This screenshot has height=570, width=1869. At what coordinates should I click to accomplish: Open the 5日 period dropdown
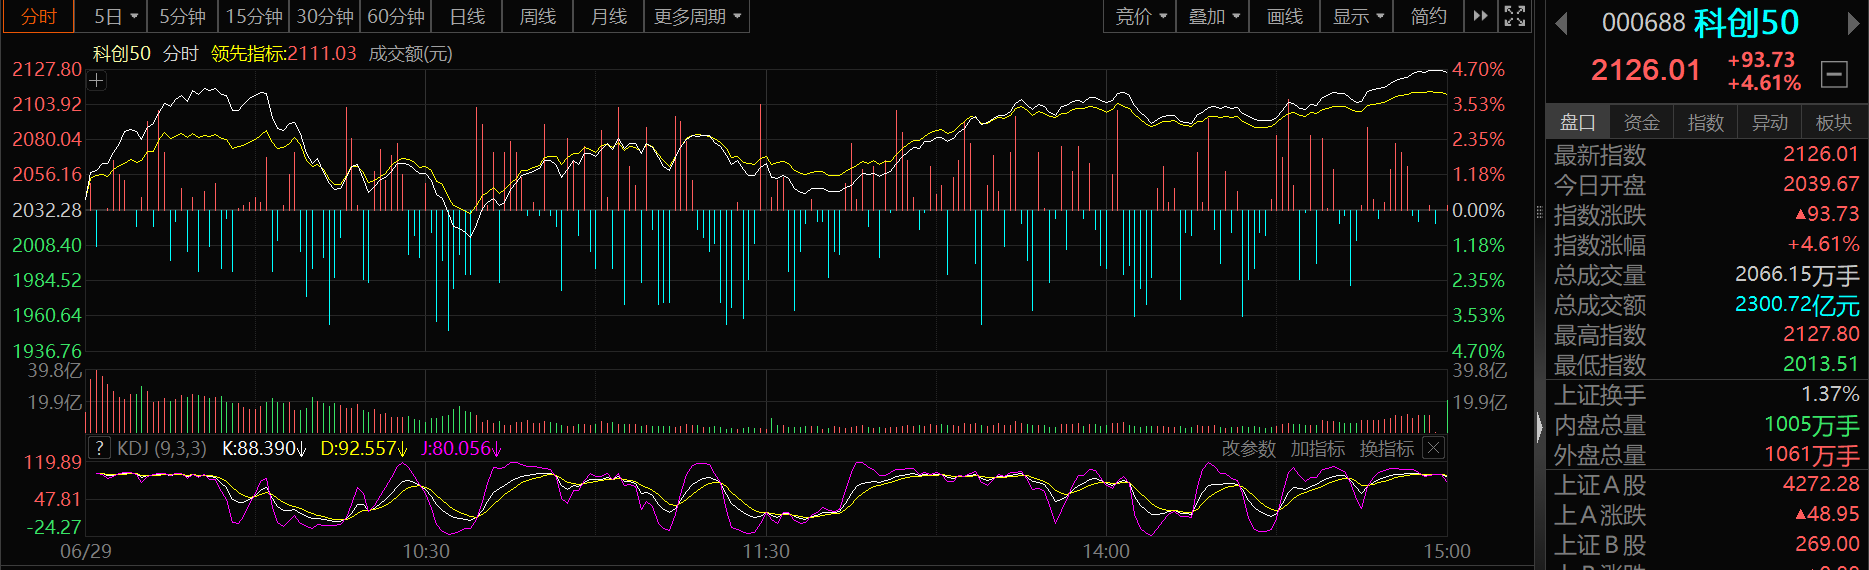(x=116, y=16)
